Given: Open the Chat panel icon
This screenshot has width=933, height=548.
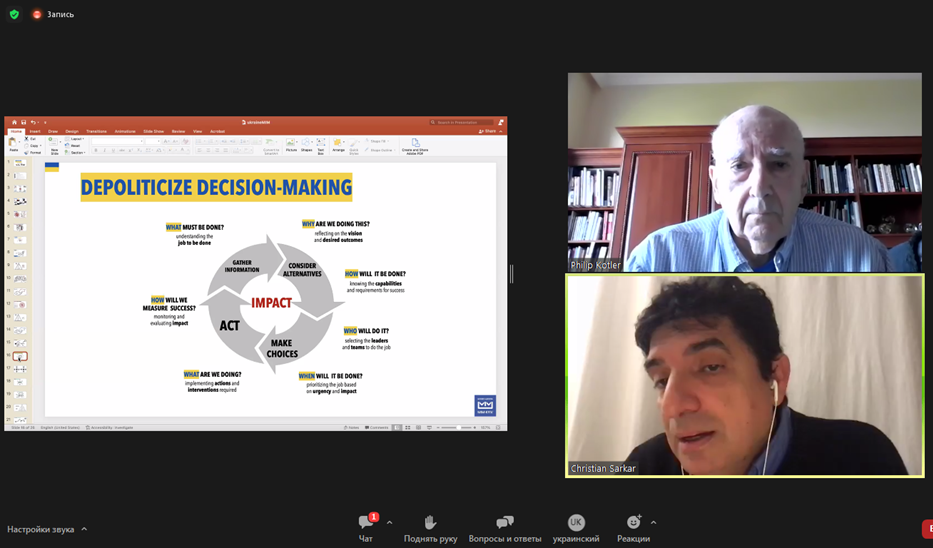Looking at the screenshot, I should tap(365, 523).
